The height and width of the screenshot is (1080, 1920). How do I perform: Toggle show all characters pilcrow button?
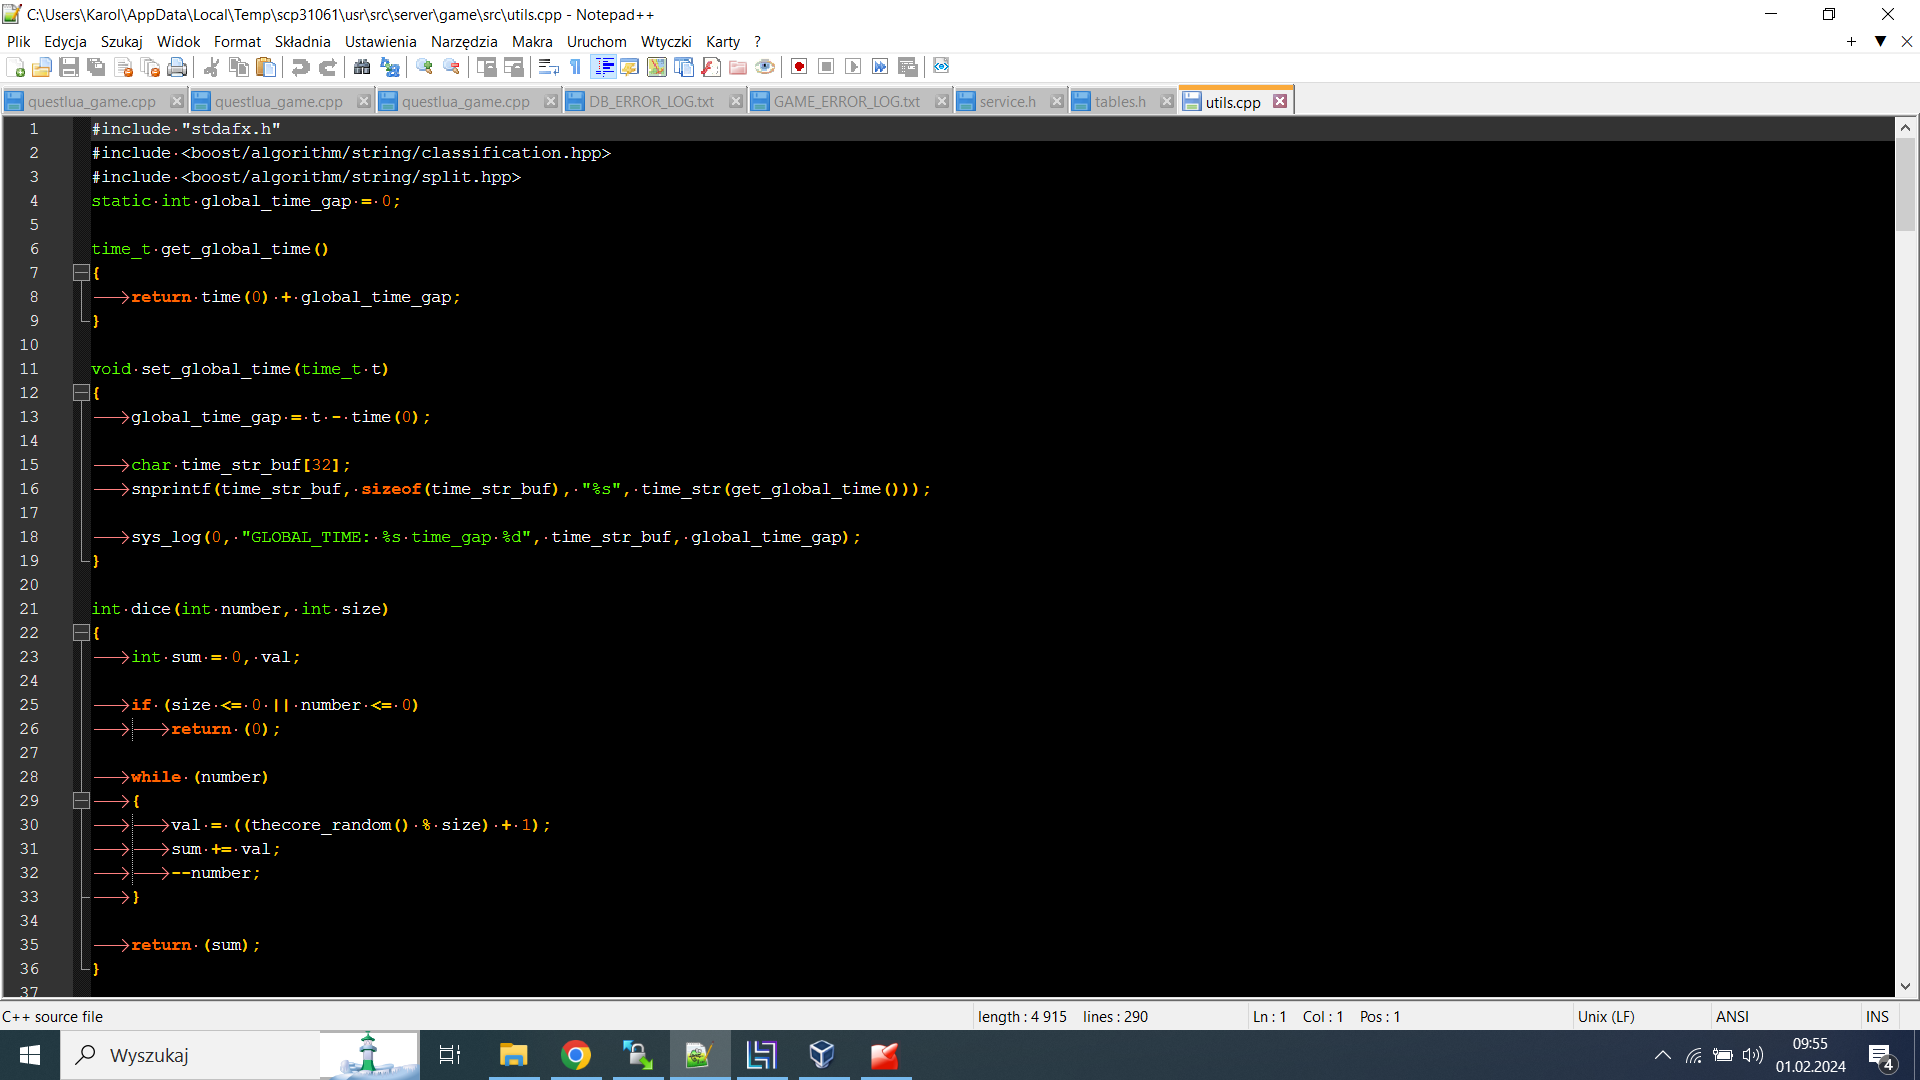(x=575, y=67)
